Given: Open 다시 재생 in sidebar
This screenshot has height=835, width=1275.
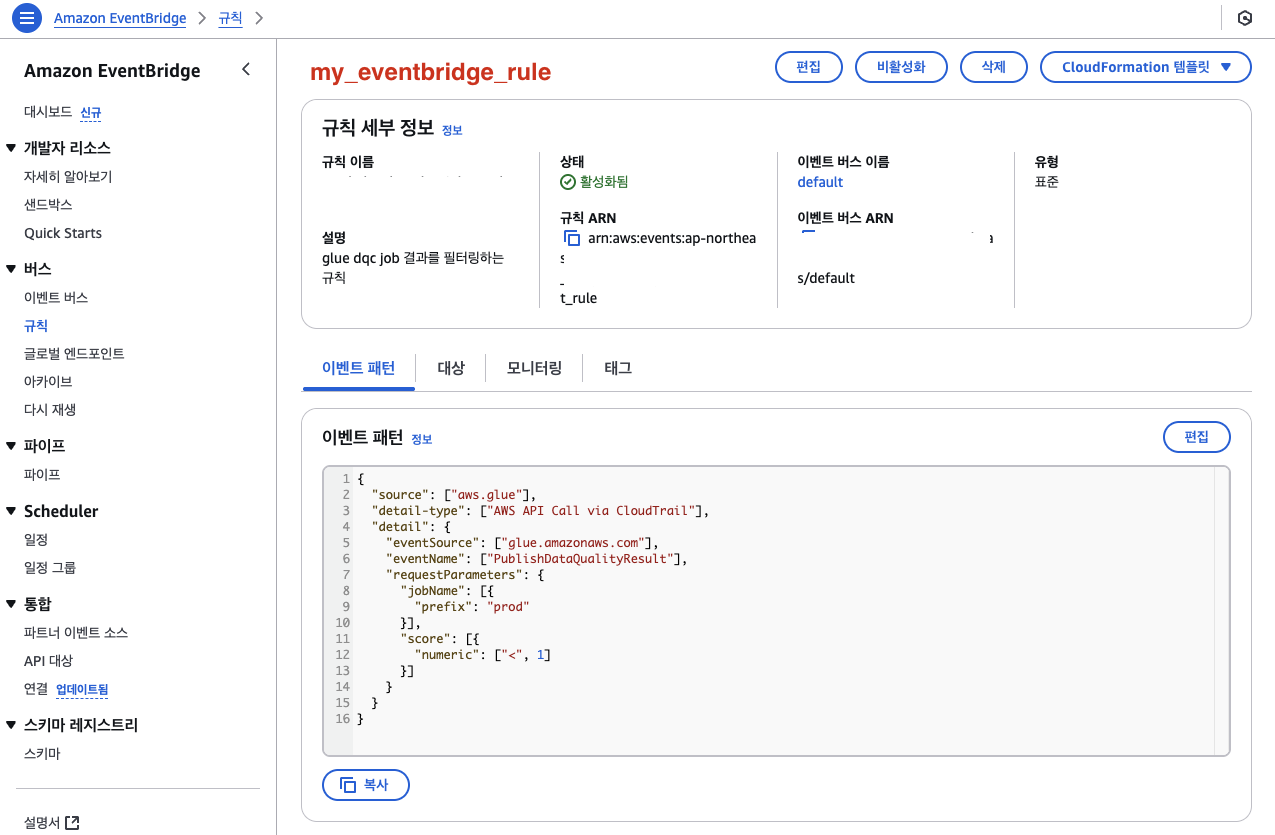Looking at the screenshot, I should point(50,410).
